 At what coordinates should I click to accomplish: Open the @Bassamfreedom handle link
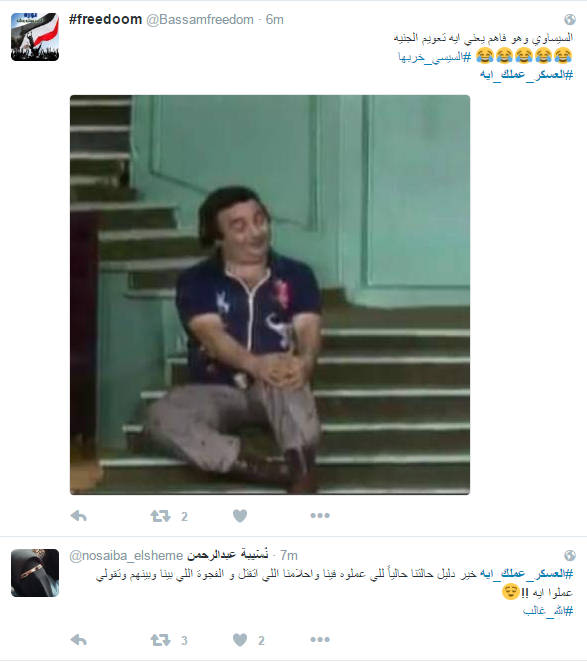click(200, 20)
